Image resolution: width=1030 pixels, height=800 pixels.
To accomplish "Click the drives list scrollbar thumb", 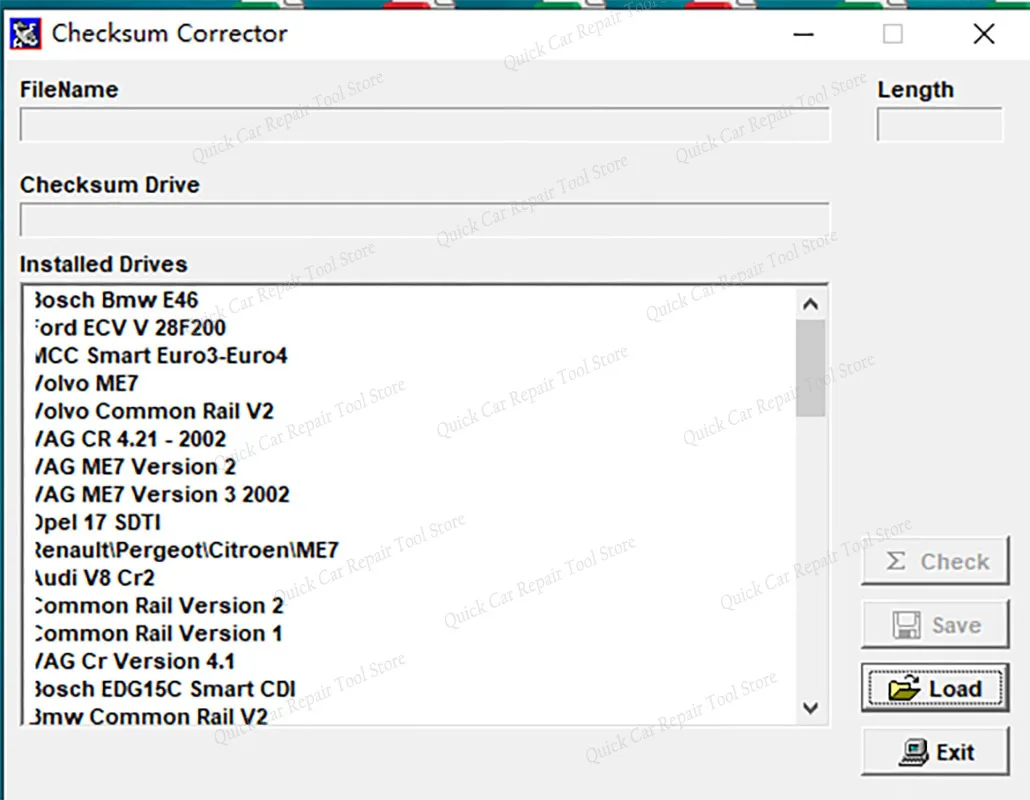I will (810, 368).
